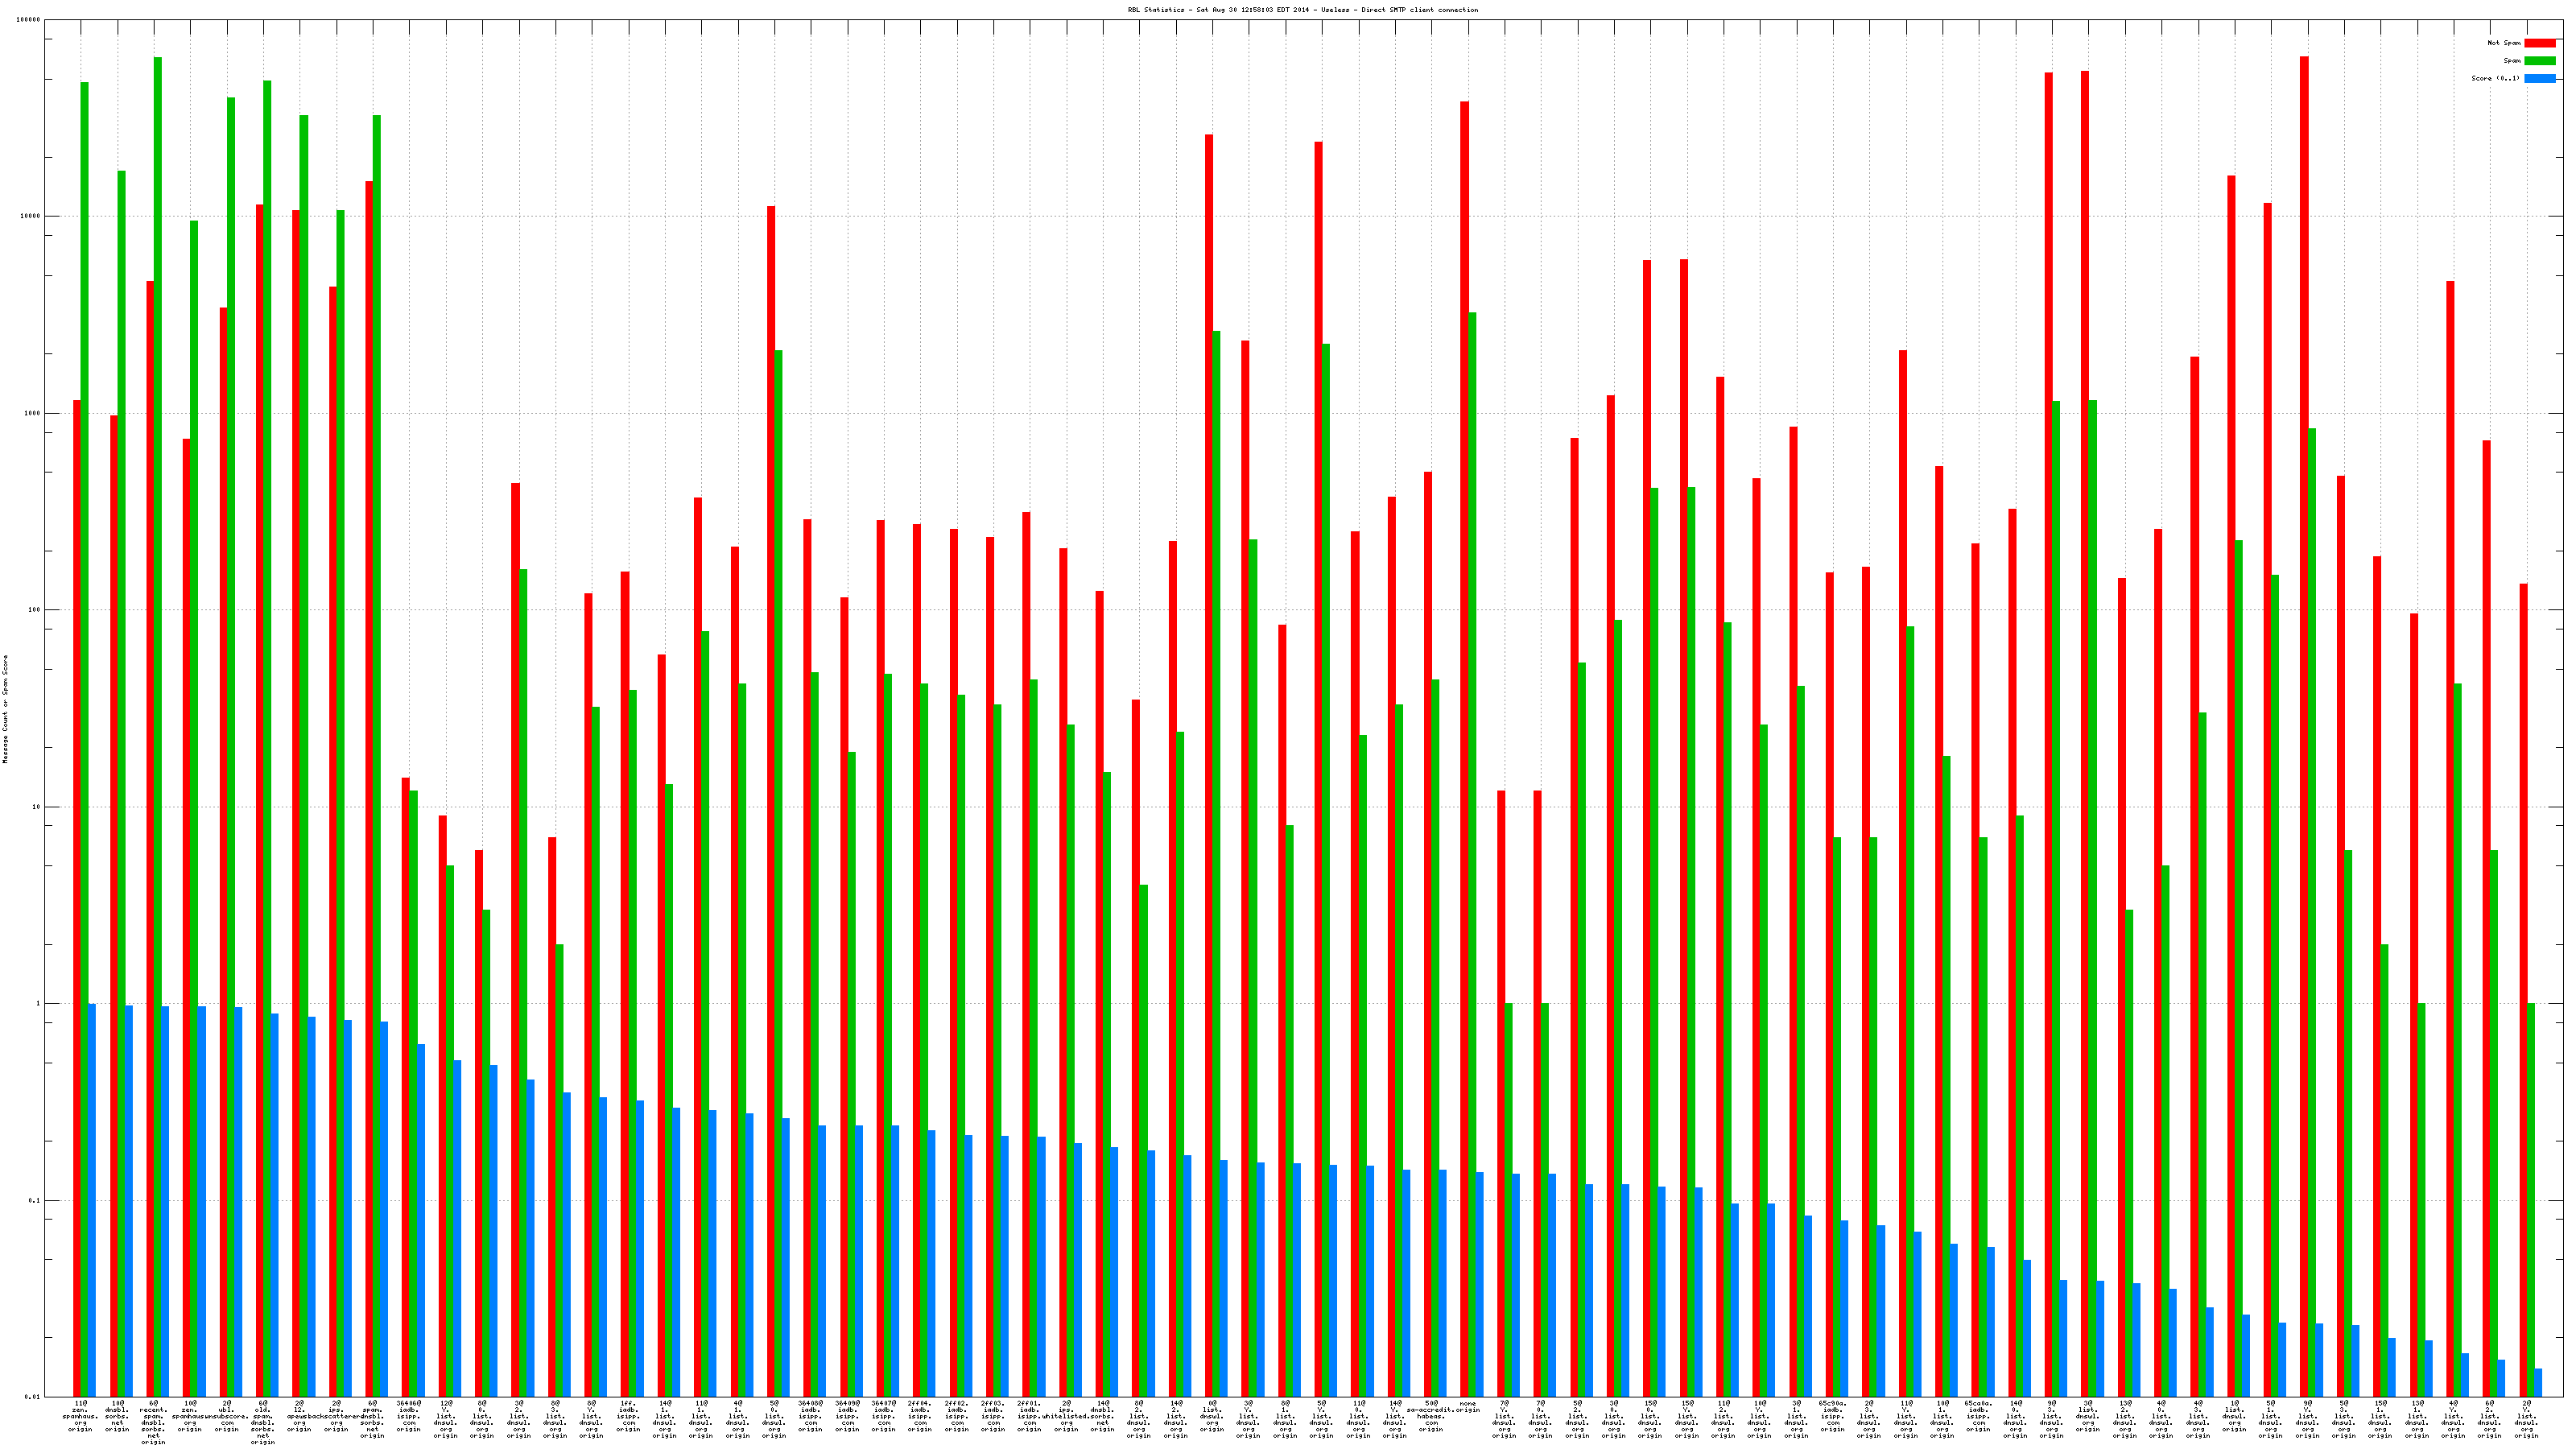
Task: Click the 100000 y-axis tick label
Action: pyautogui.click(x=29, y=20)
